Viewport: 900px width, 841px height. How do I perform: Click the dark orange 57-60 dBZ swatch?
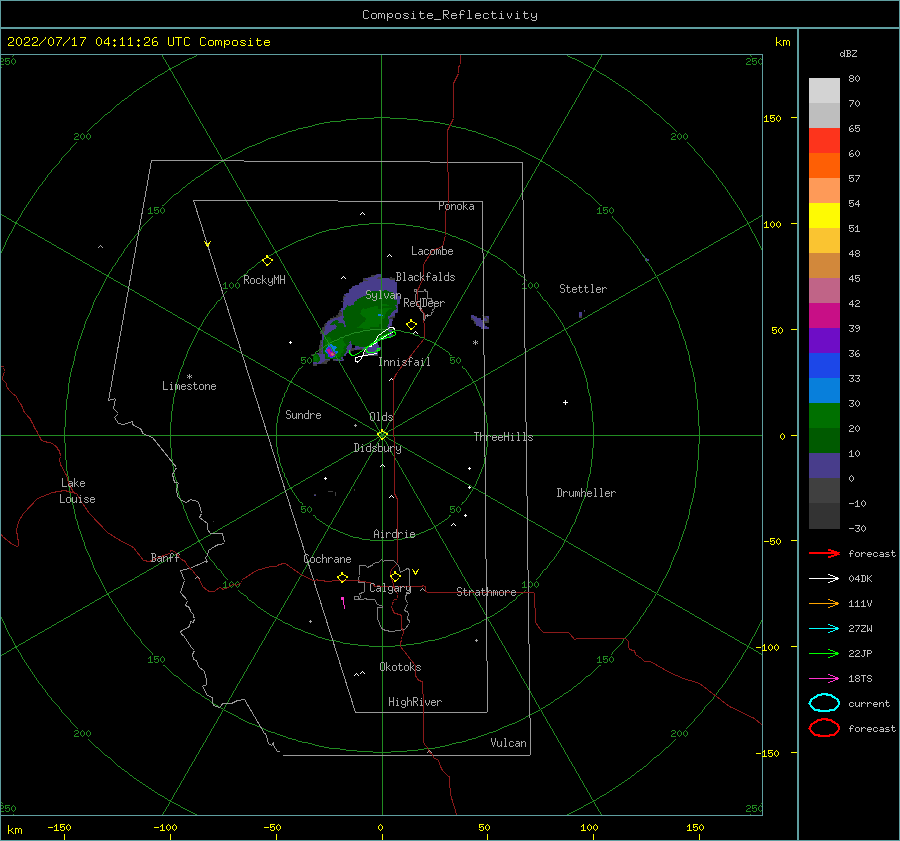click(x=824, y=165)
